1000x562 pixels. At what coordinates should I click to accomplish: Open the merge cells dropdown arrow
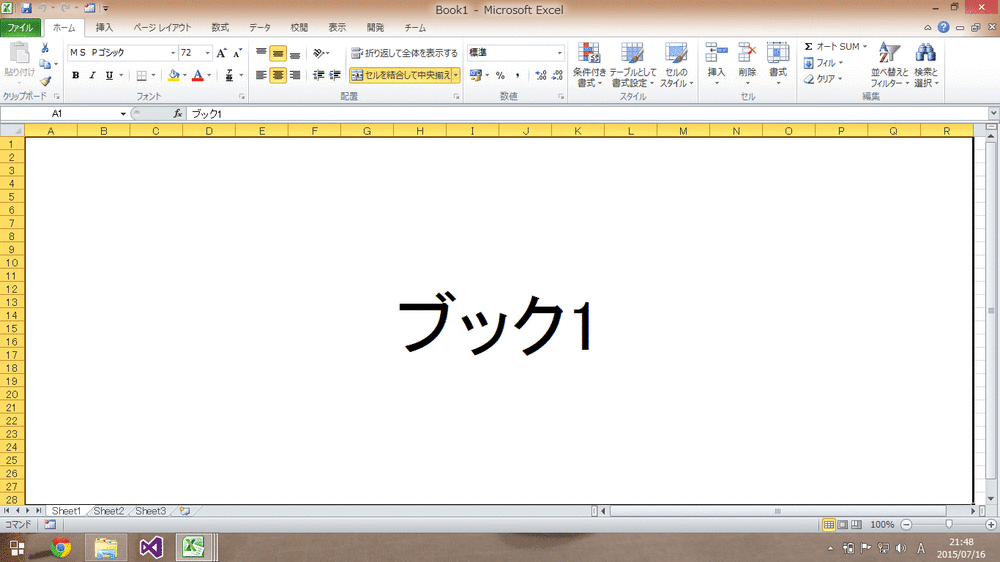[456, 75]
